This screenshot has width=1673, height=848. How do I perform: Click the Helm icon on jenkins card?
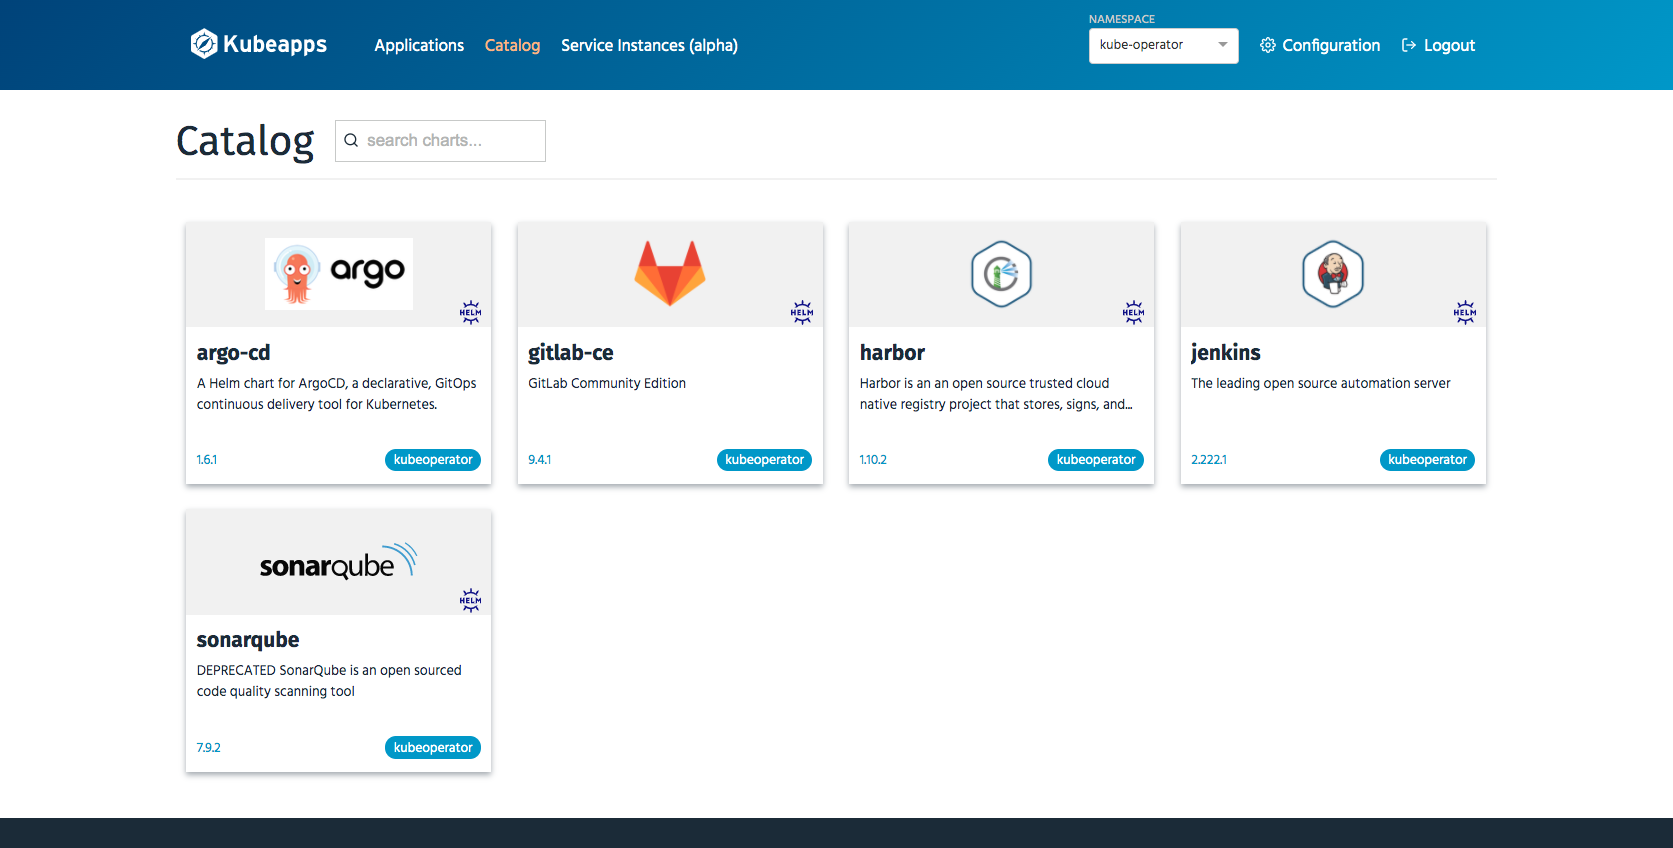pyautogui.click(x=1465, y=312)
